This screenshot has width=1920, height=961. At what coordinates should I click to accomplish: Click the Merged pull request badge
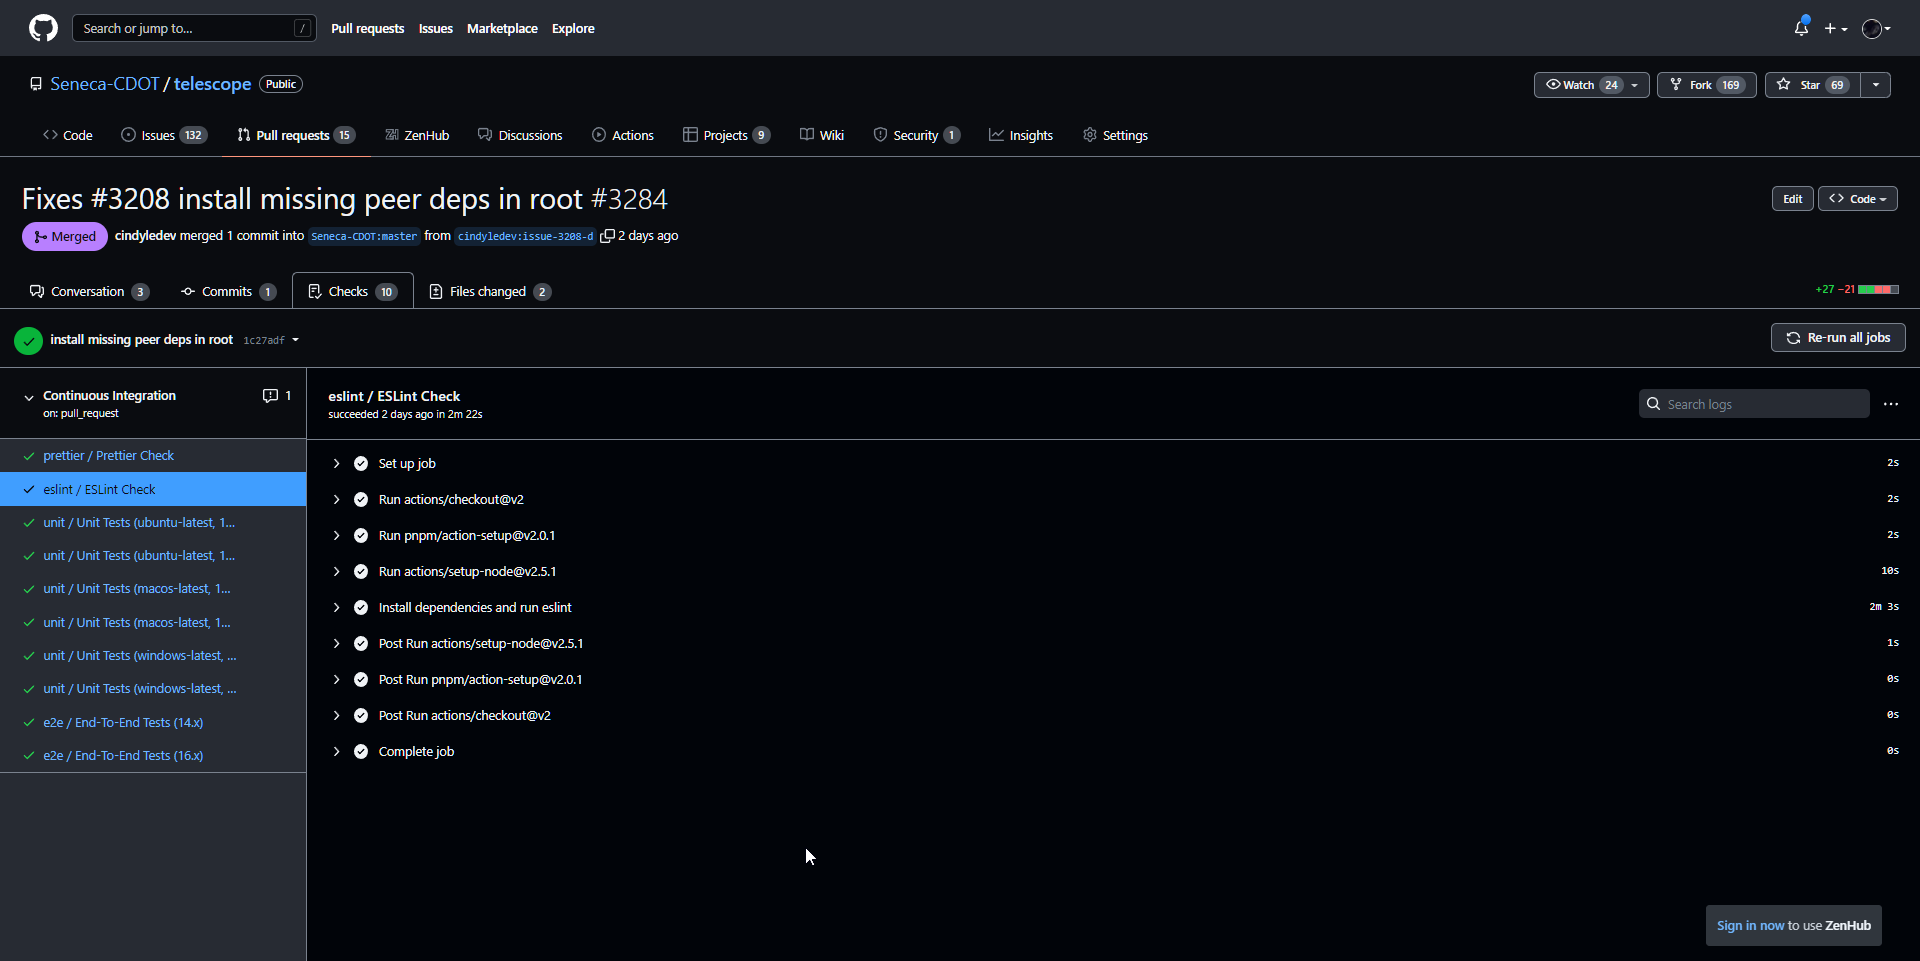click(x=64, y=236)
